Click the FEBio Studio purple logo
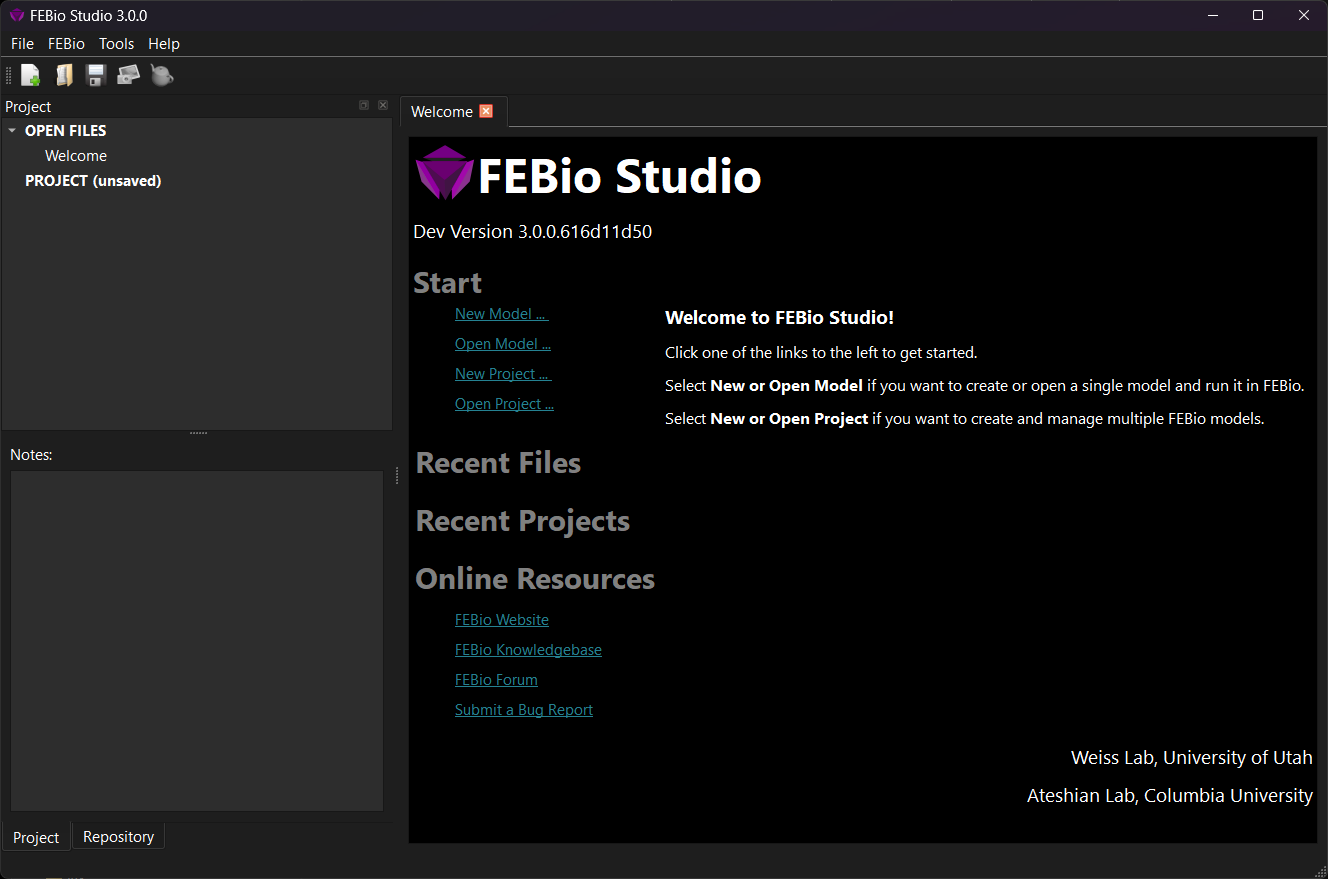The image size is (1328, 879). pyautogui.click(x=444, y=173)
